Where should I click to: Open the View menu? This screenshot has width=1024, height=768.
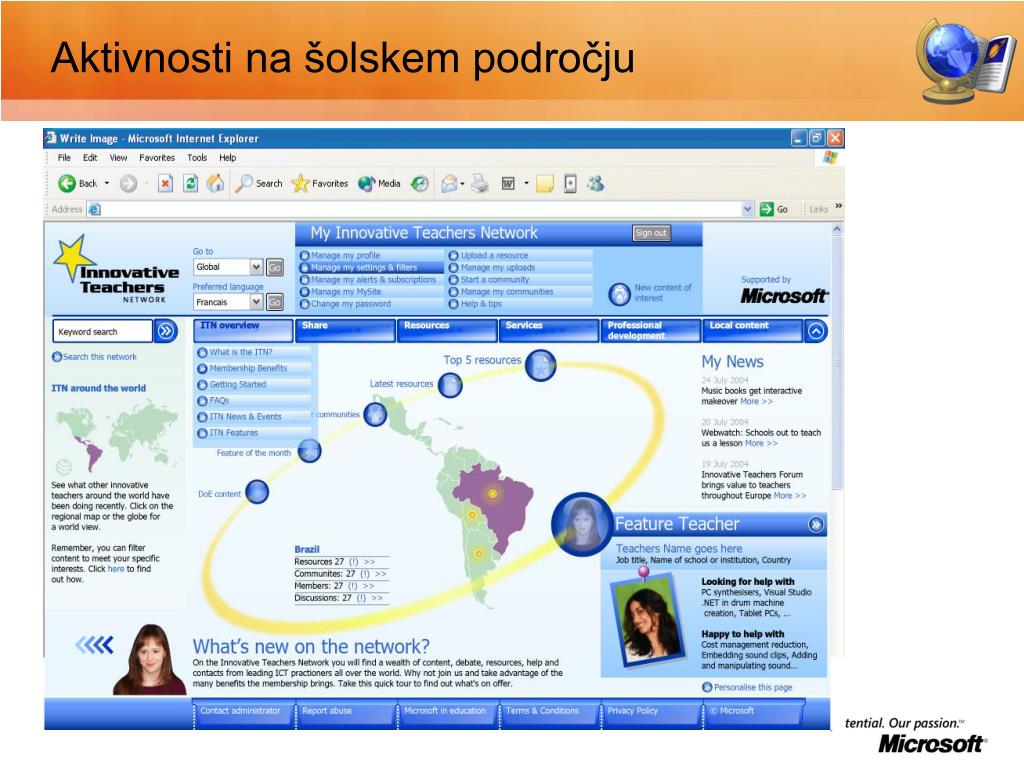point(118,157)
